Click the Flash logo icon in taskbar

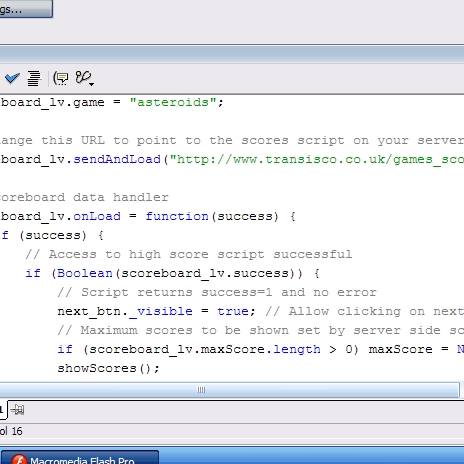19,459
